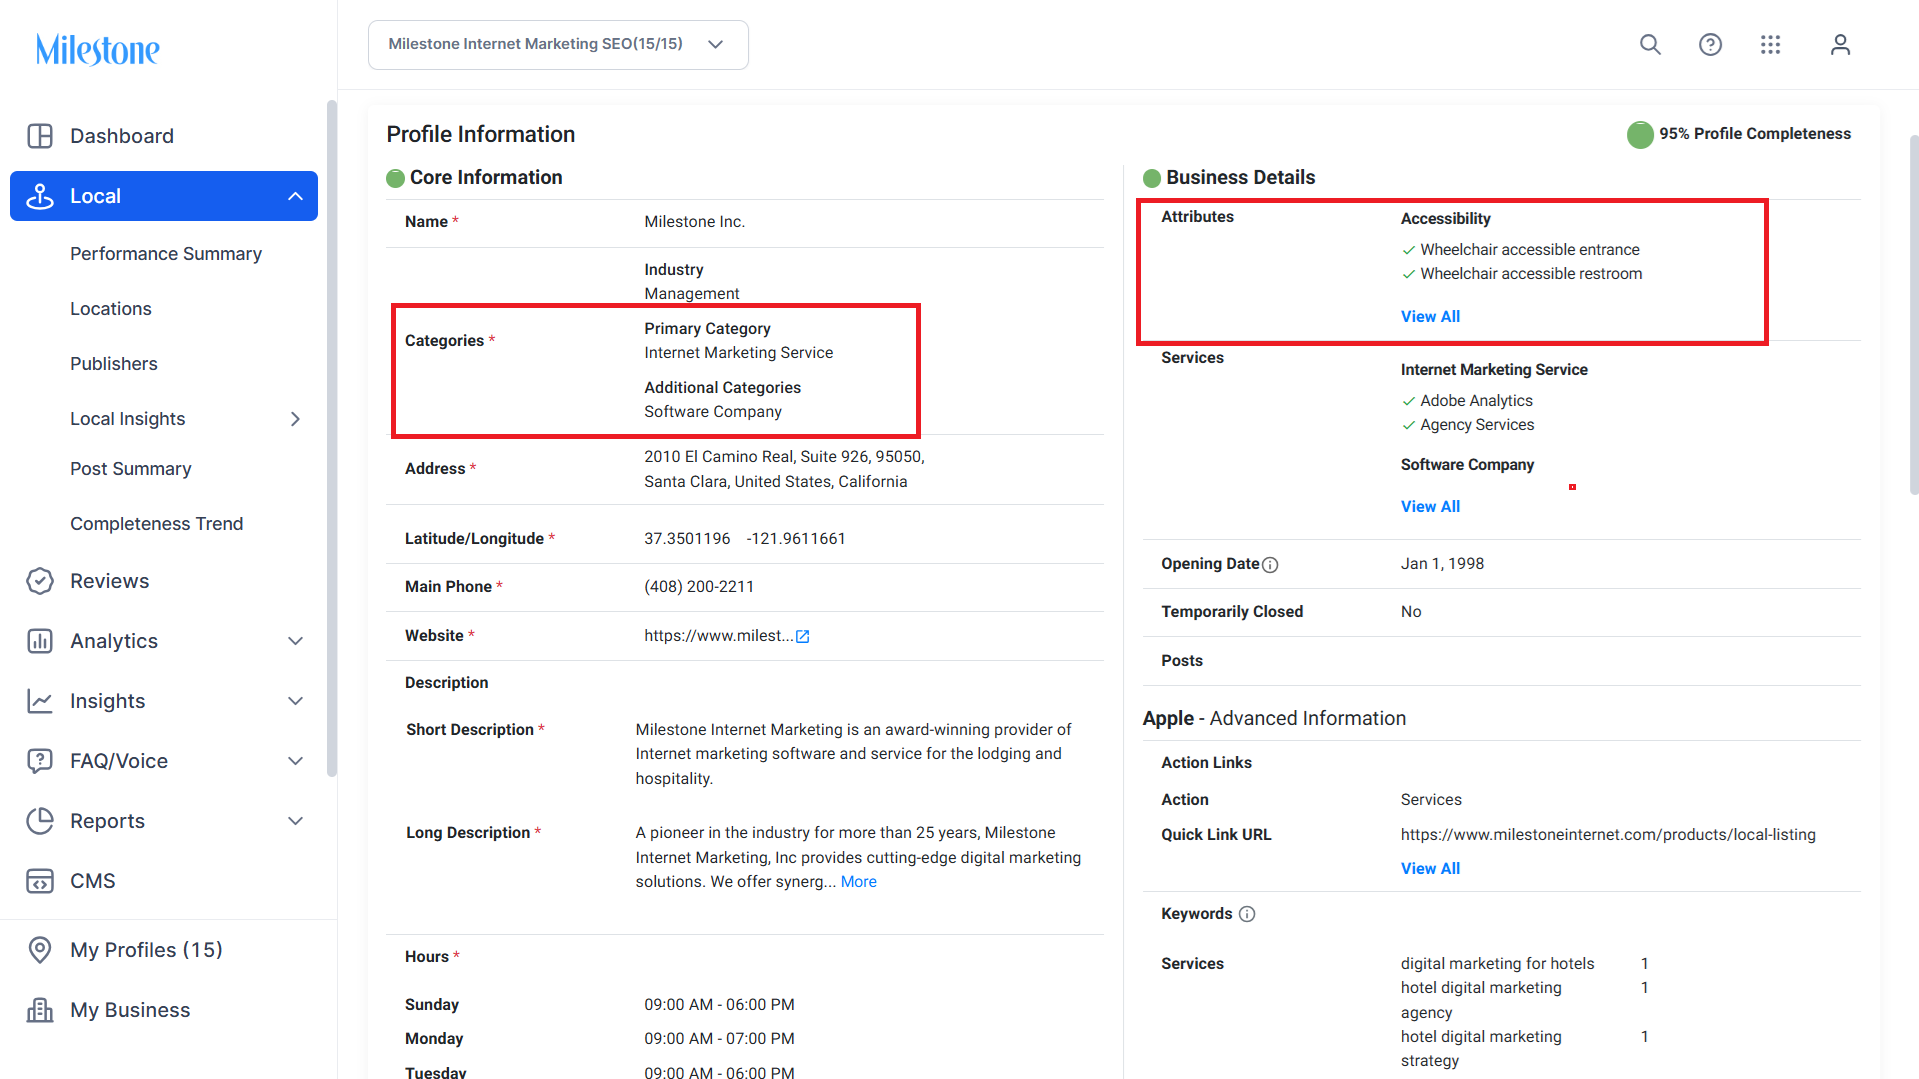Expand the Analytics menu chevron

pos(295,641)
